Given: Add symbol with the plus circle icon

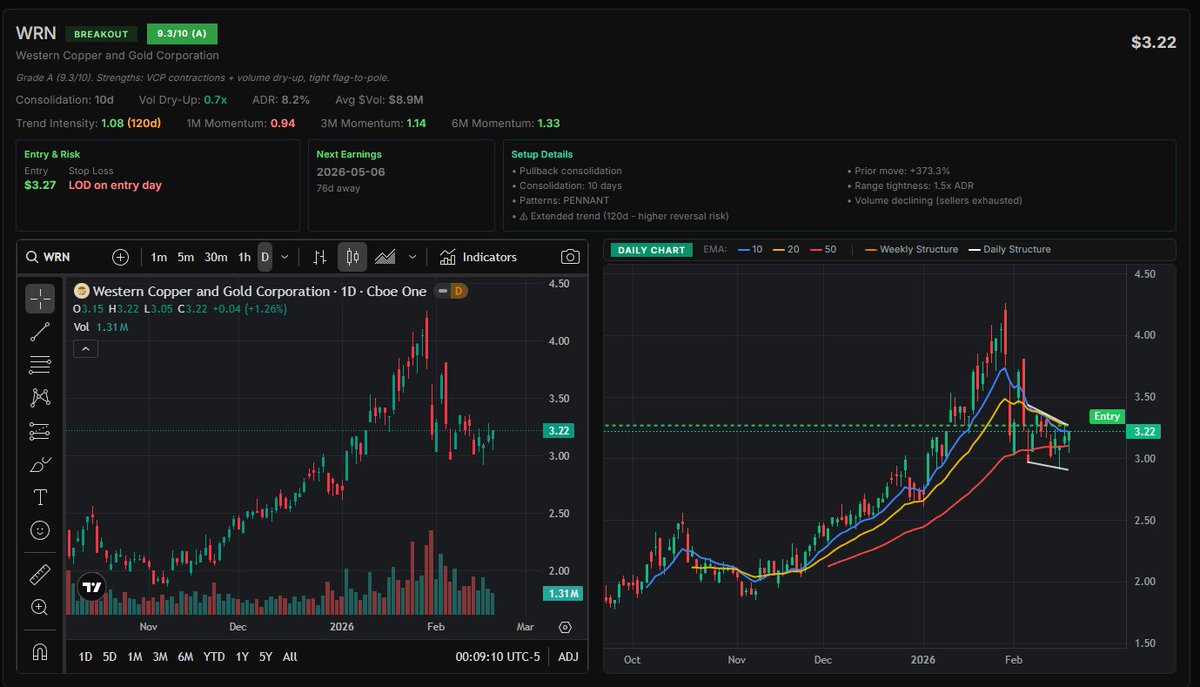Looking at the screenshot, I should coord(120,257).
